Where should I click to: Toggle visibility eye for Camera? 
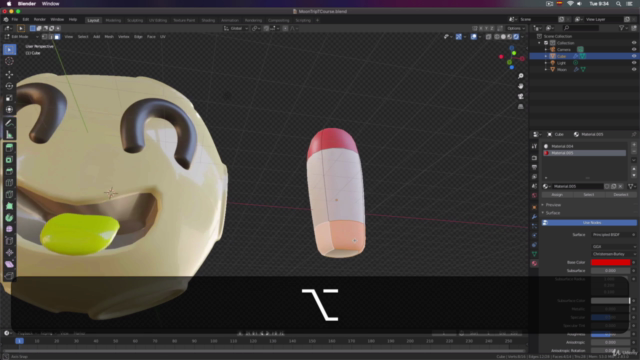634,49
